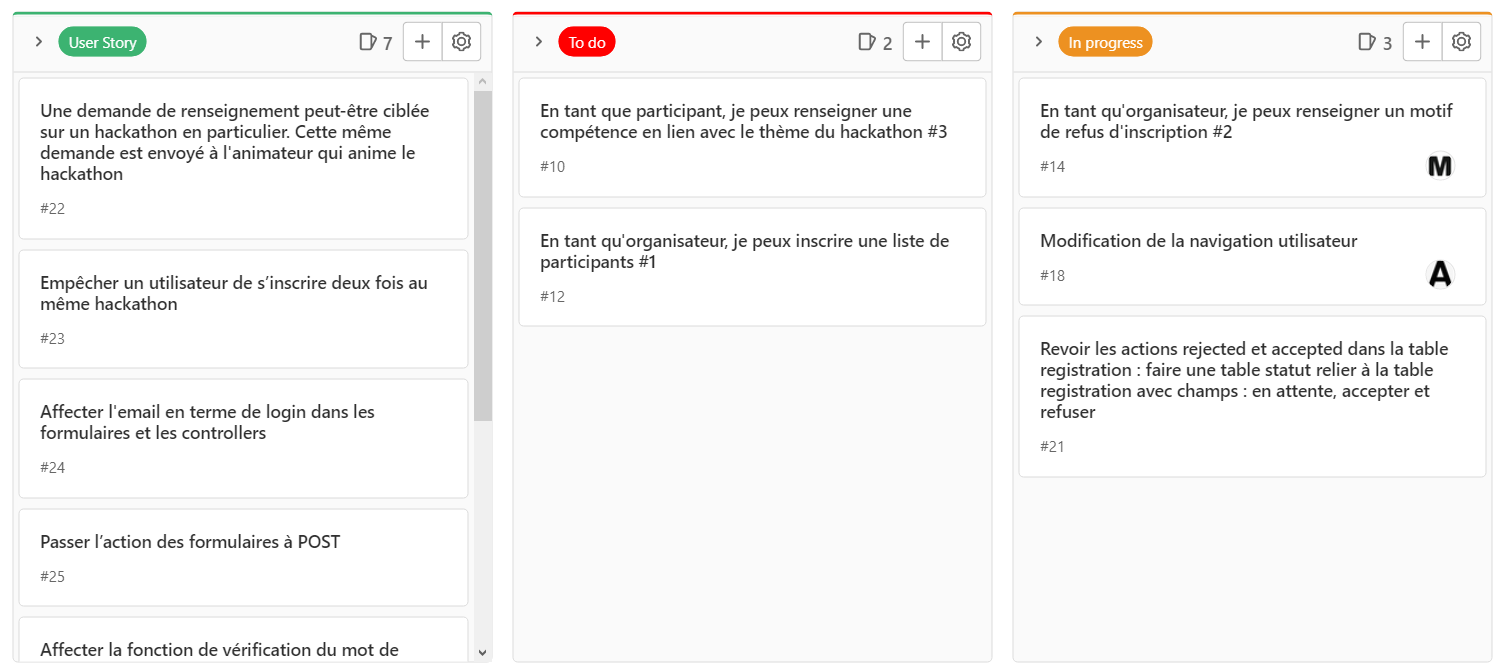This screenshot has width=1506, height=671.
Task: Open In progress list settings gear
Action: tap(1461, 42)
